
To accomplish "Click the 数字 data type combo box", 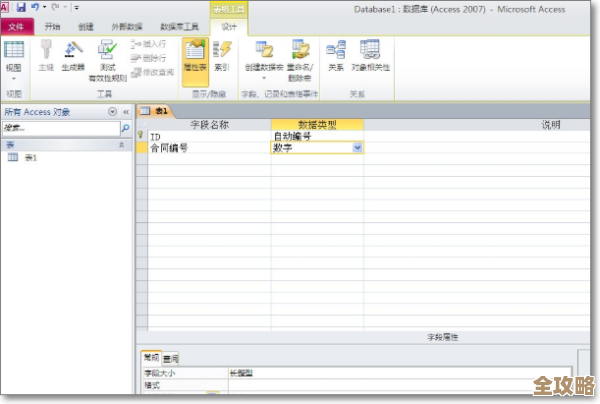I will coord(317,148).
